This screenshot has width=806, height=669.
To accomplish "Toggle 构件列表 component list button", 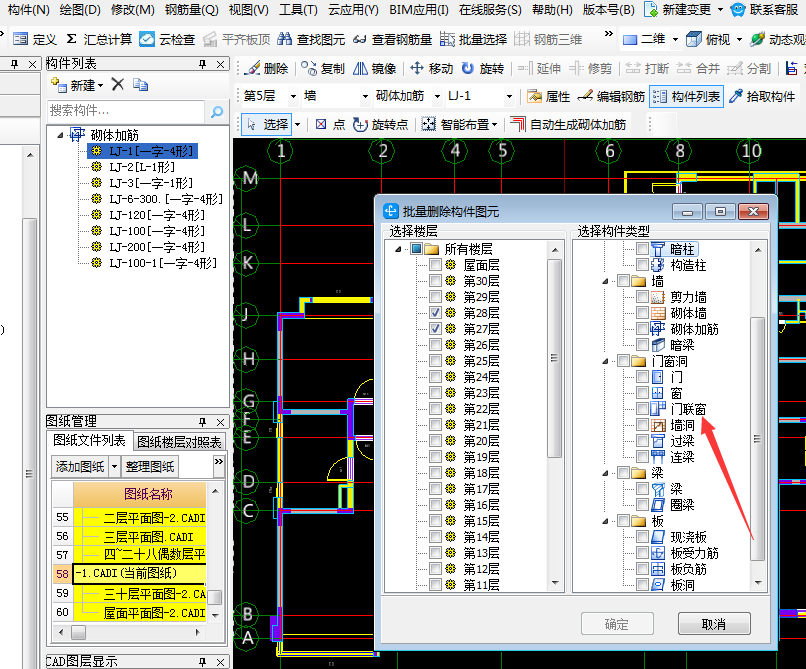I will (687, 96).
